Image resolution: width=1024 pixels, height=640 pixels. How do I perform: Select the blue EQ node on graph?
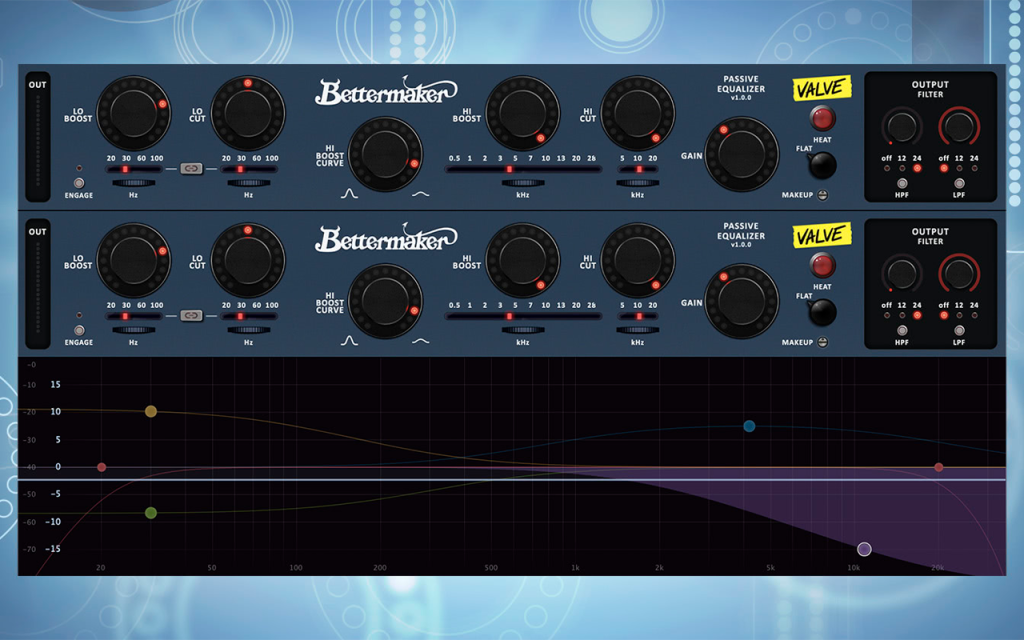(749, 426)
